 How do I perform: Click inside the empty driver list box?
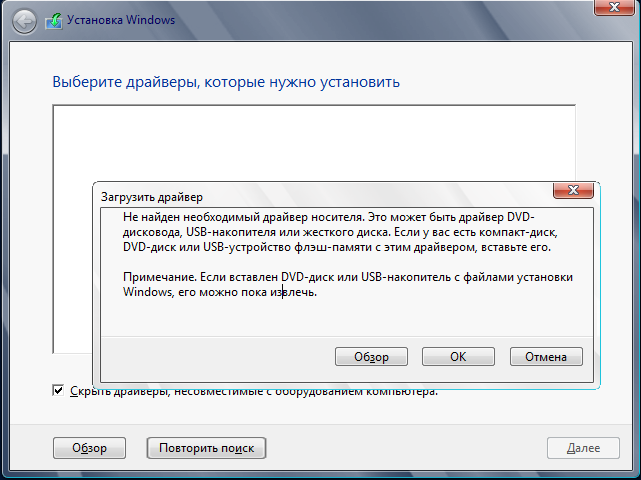point(300,140)
